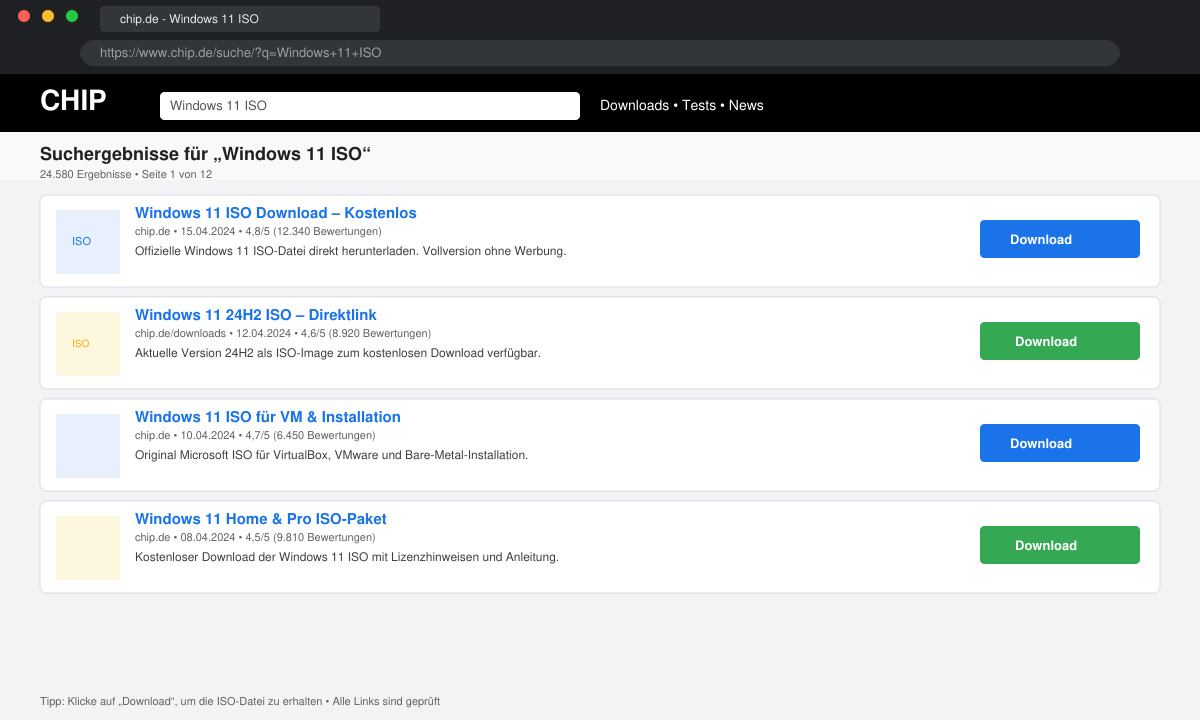Click the meta line chip.de • 08.04.2024 • 4,5/5
1200x720 pixels.
255,537
